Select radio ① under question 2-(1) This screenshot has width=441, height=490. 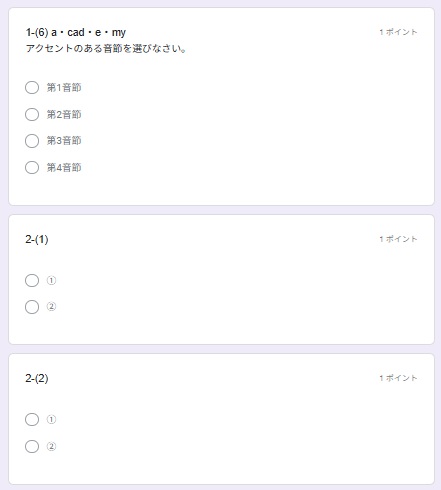click(x=32, y=280)
